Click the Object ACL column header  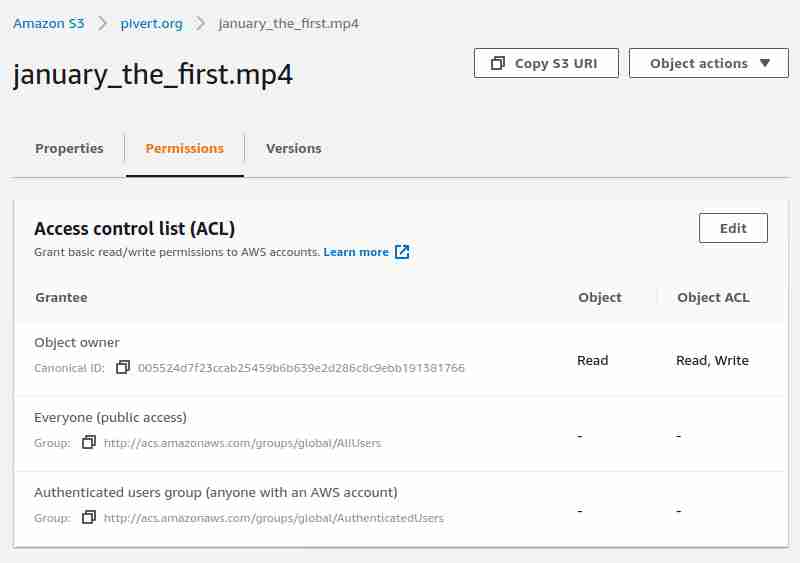(713, 297)
